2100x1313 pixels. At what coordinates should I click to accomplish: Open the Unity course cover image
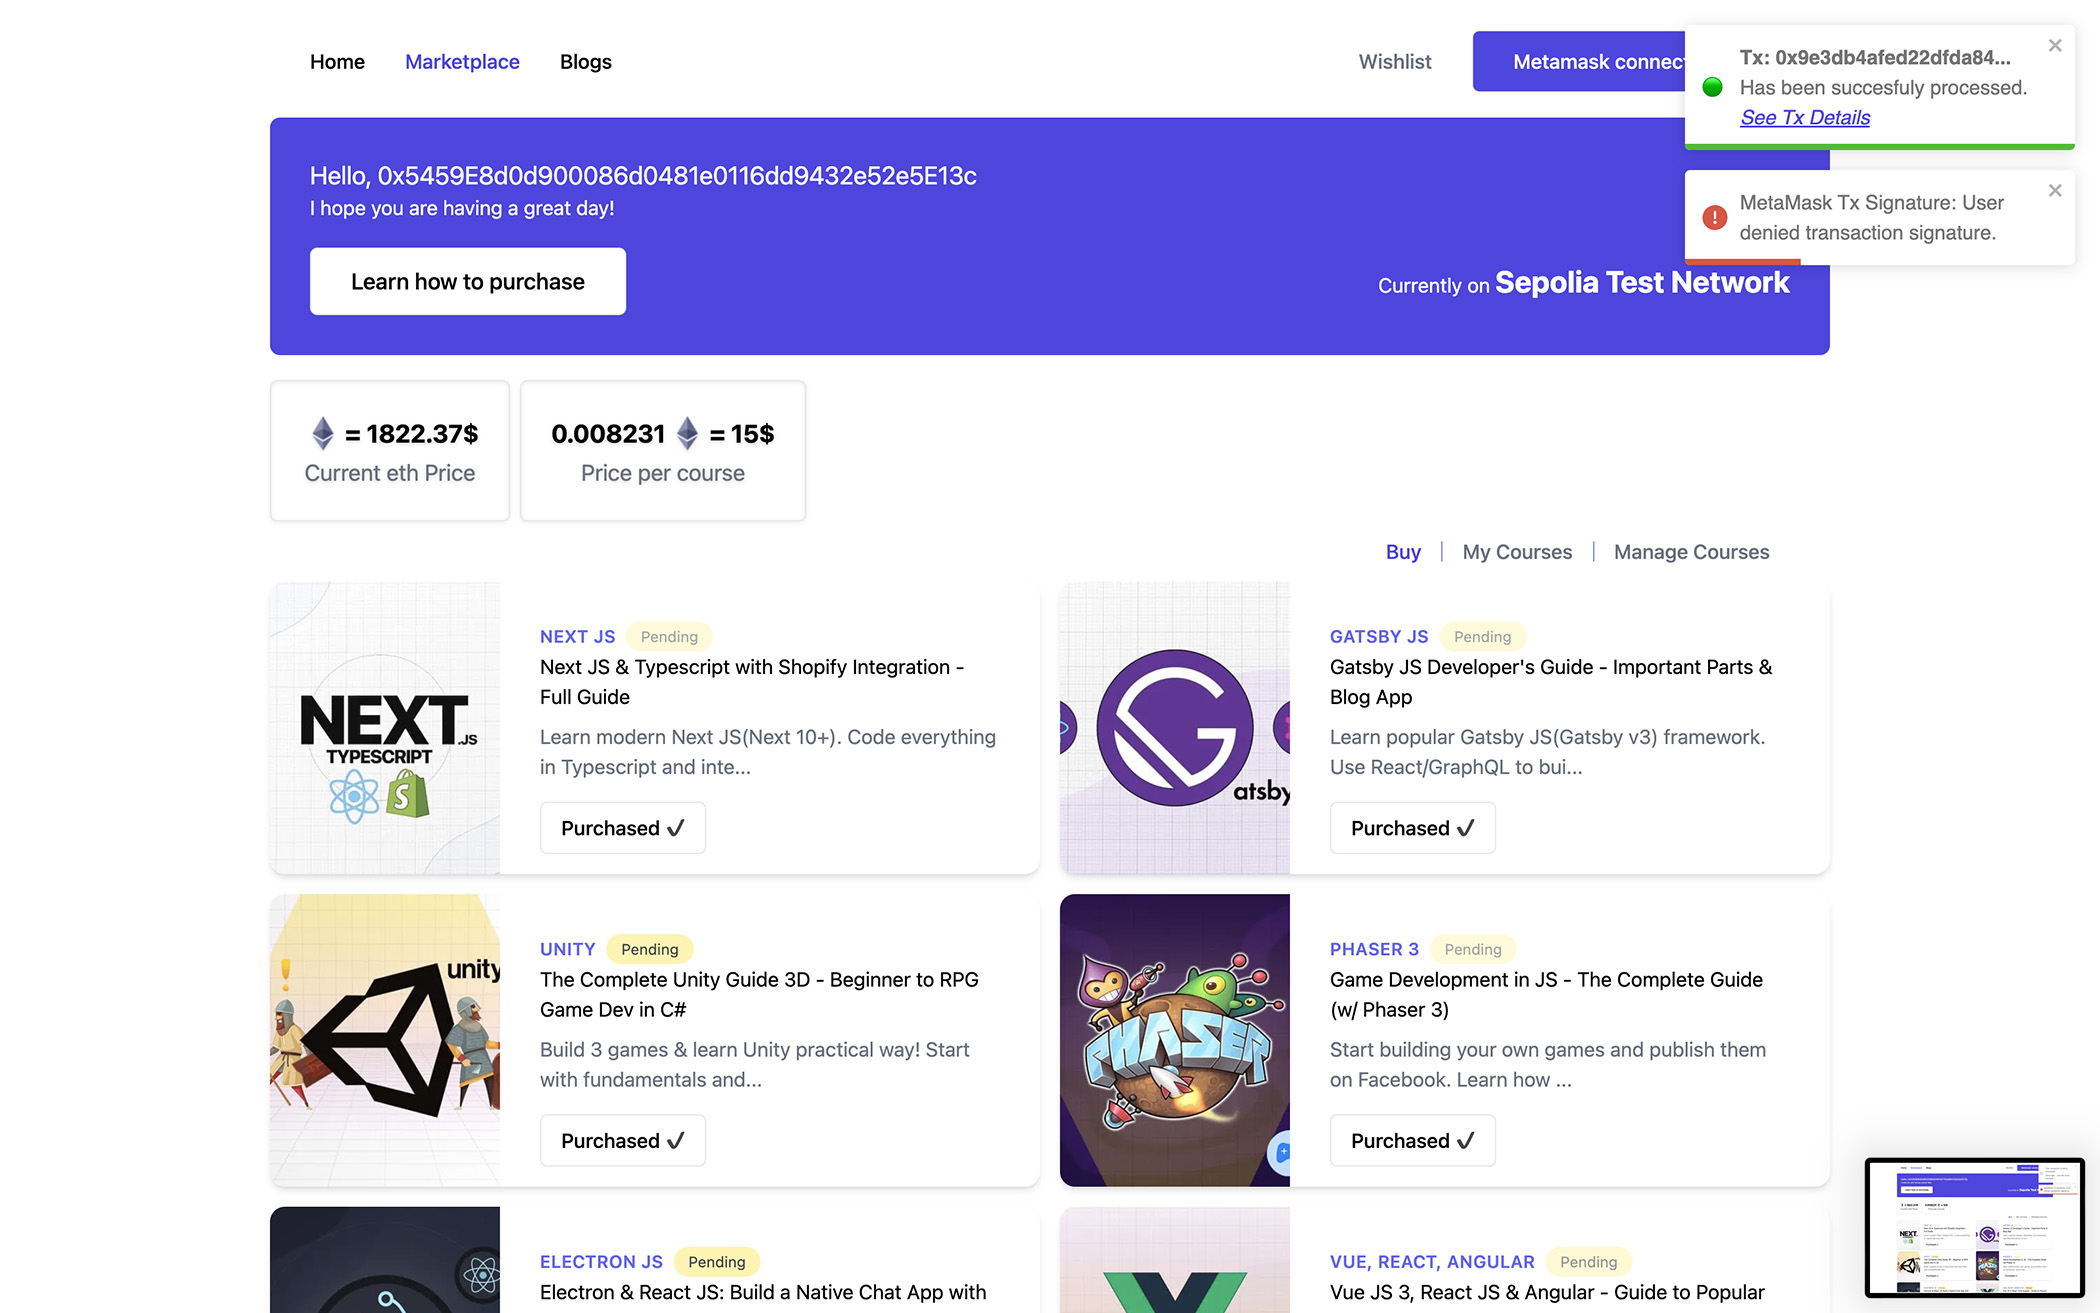coord(385,1040)
